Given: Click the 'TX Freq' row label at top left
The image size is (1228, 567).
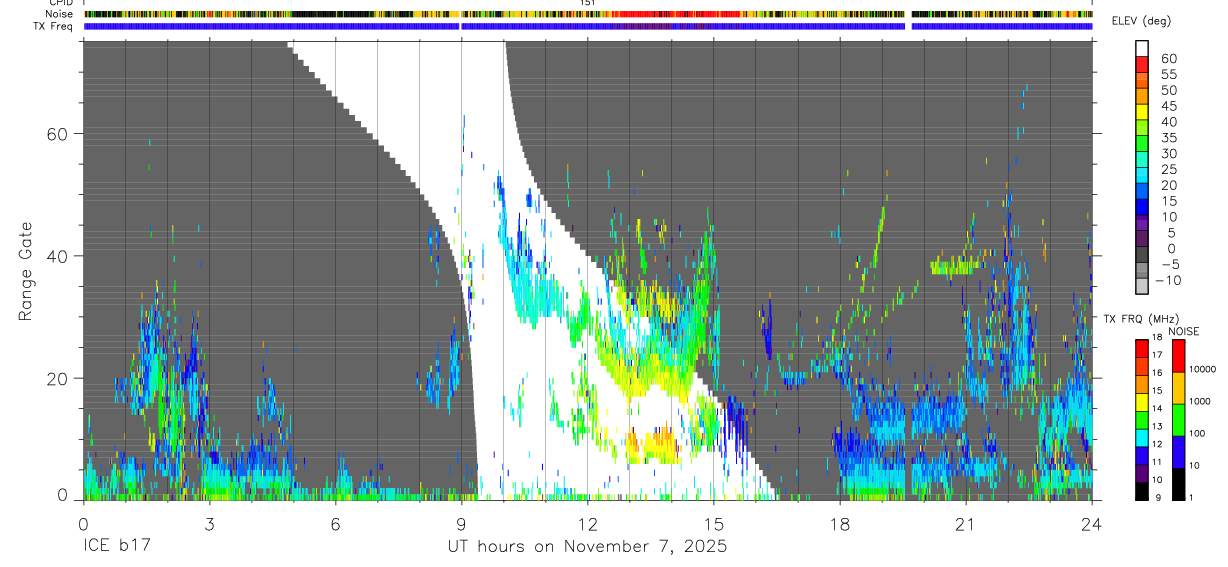Looking at the screenshot, I should 54,26.
